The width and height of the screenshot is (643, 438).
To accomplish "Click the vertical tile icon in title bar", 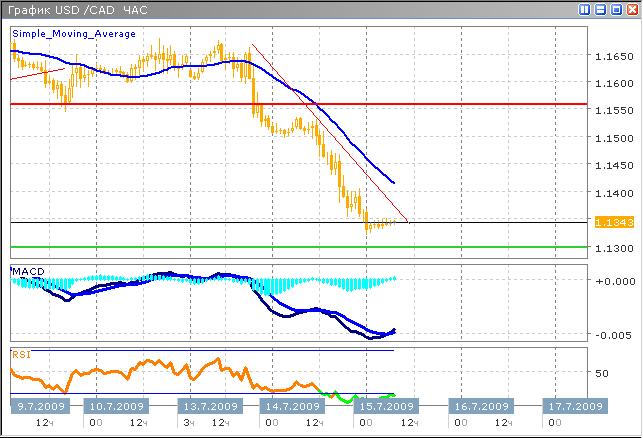I will pos(586,9).
